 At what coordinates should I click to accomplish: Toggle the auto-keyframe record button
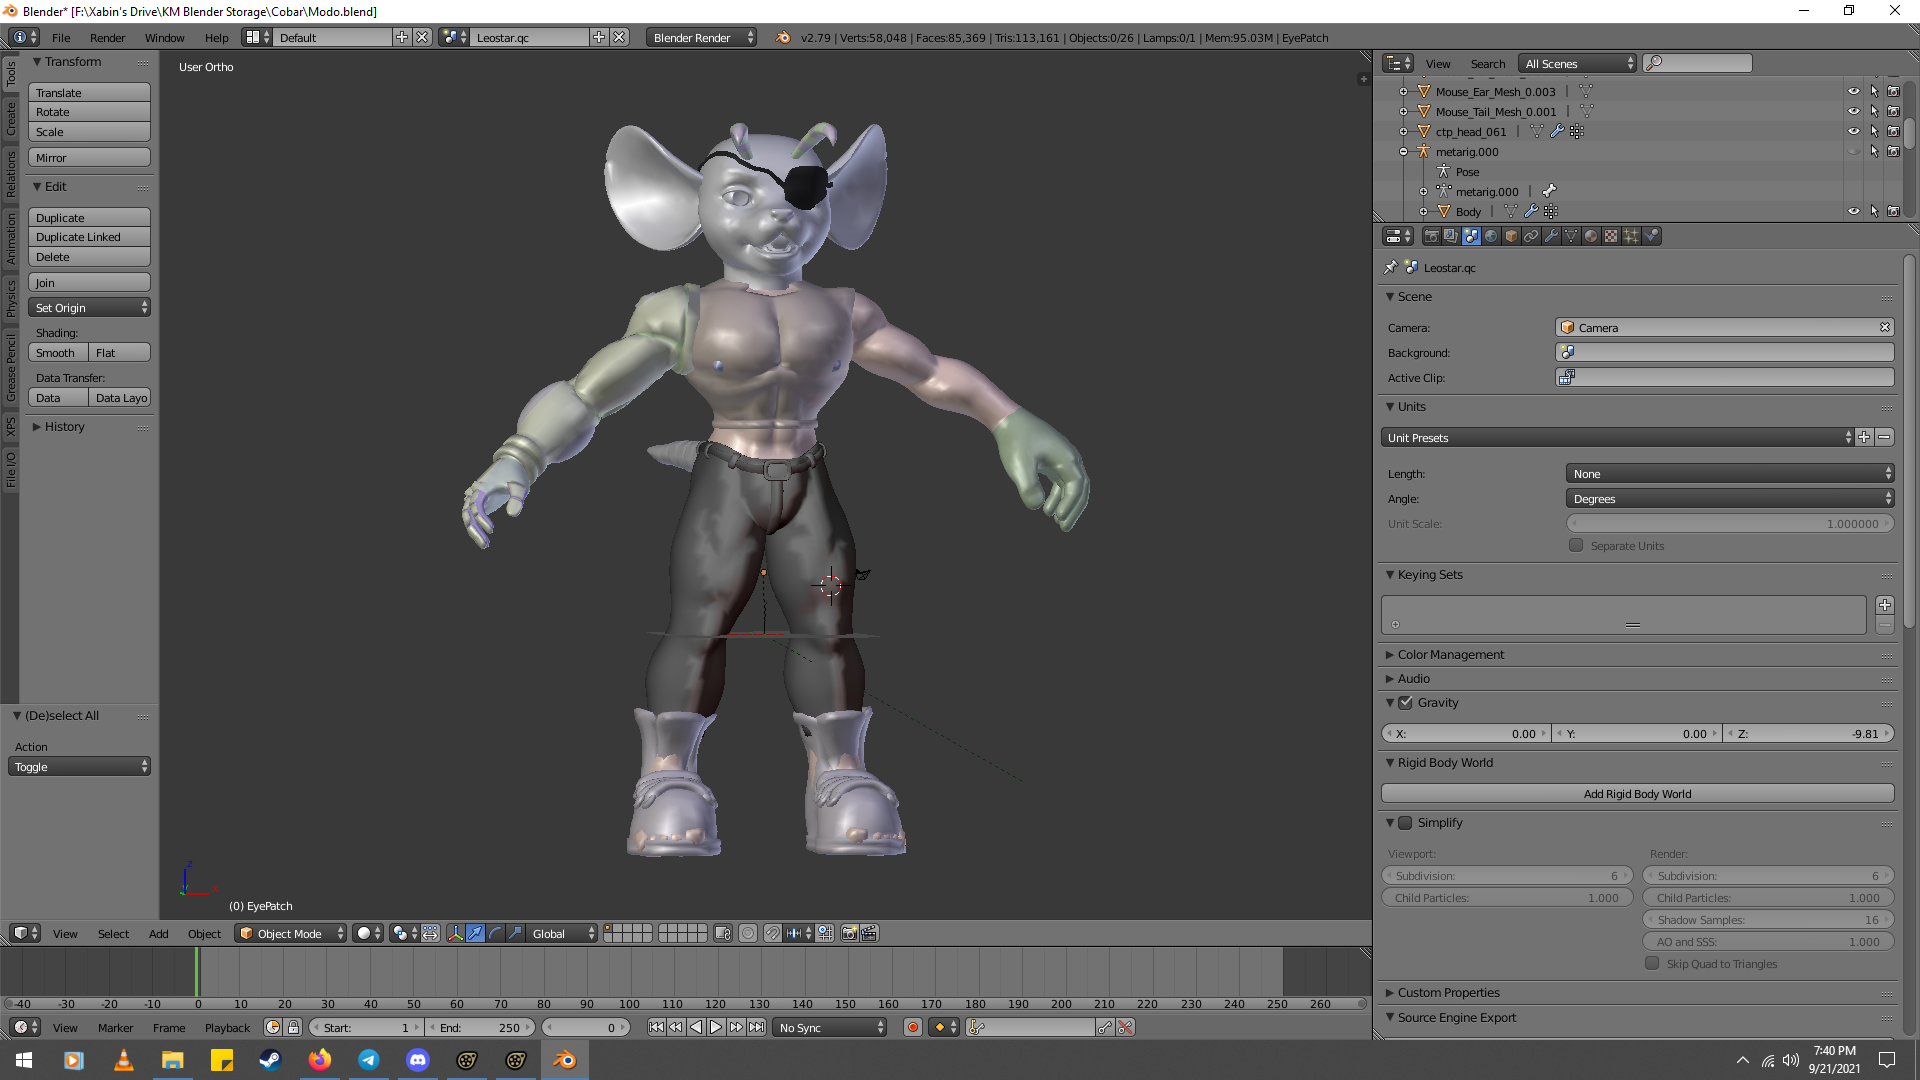tap(912, 1027)
